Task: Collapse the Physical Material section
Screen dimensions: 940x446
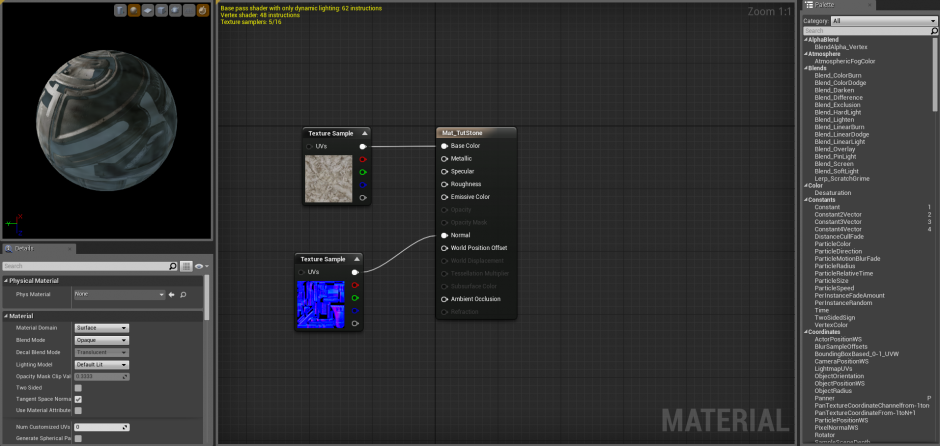Action: (x=6, y=281)
